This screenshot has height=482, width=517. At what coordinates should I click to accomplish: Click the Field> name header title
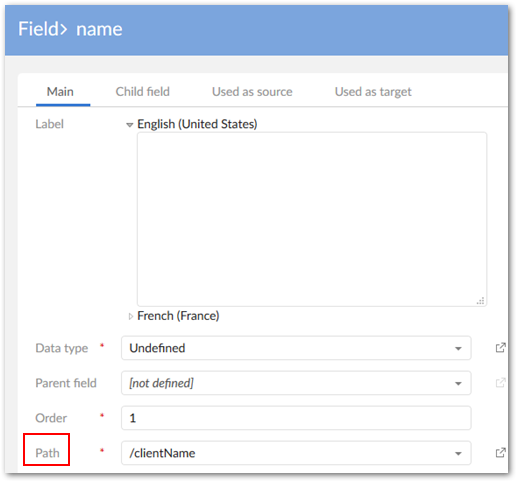(70, 29)
